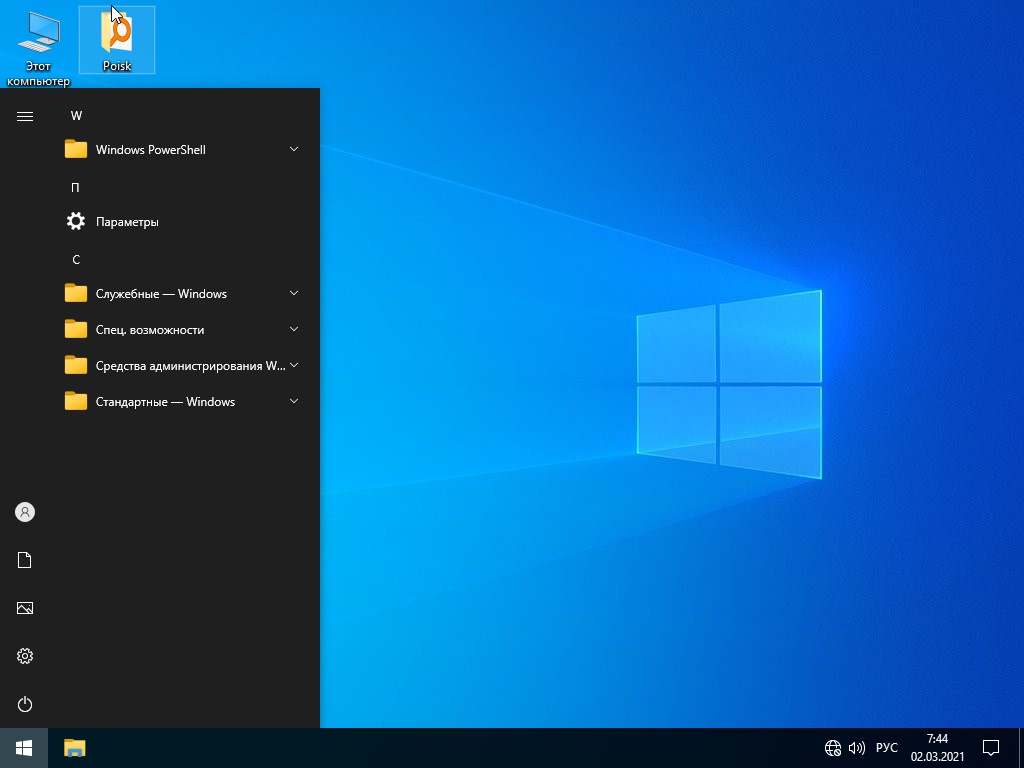The width and height of the screenshot is (1024, 768).
Task: Open Documents from Start sidebar
Action: click(x=25, y=560)
